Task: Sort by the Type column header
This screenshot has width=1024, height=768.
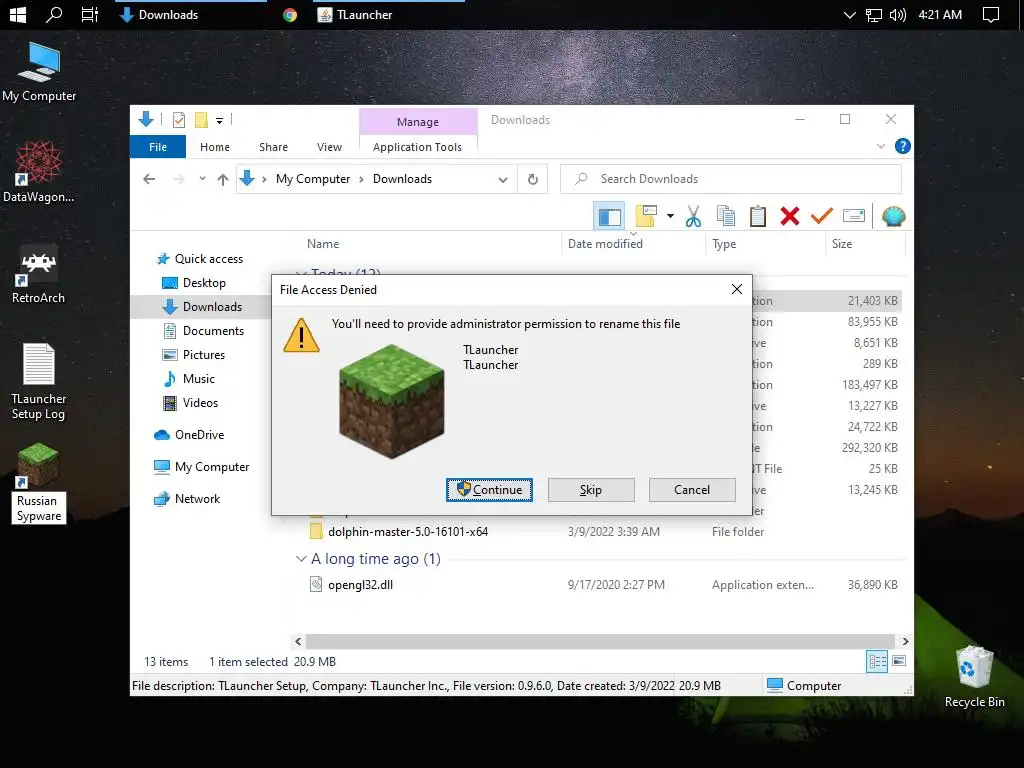Action: click(724, 244)
